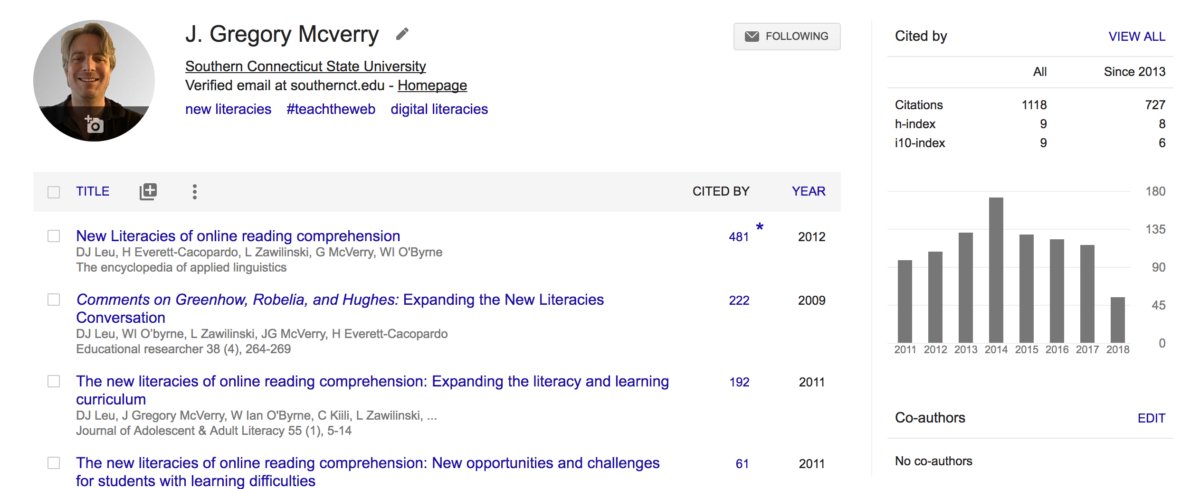
Task: Click the 2014 bar in citations chart
Action: (996, 269)
